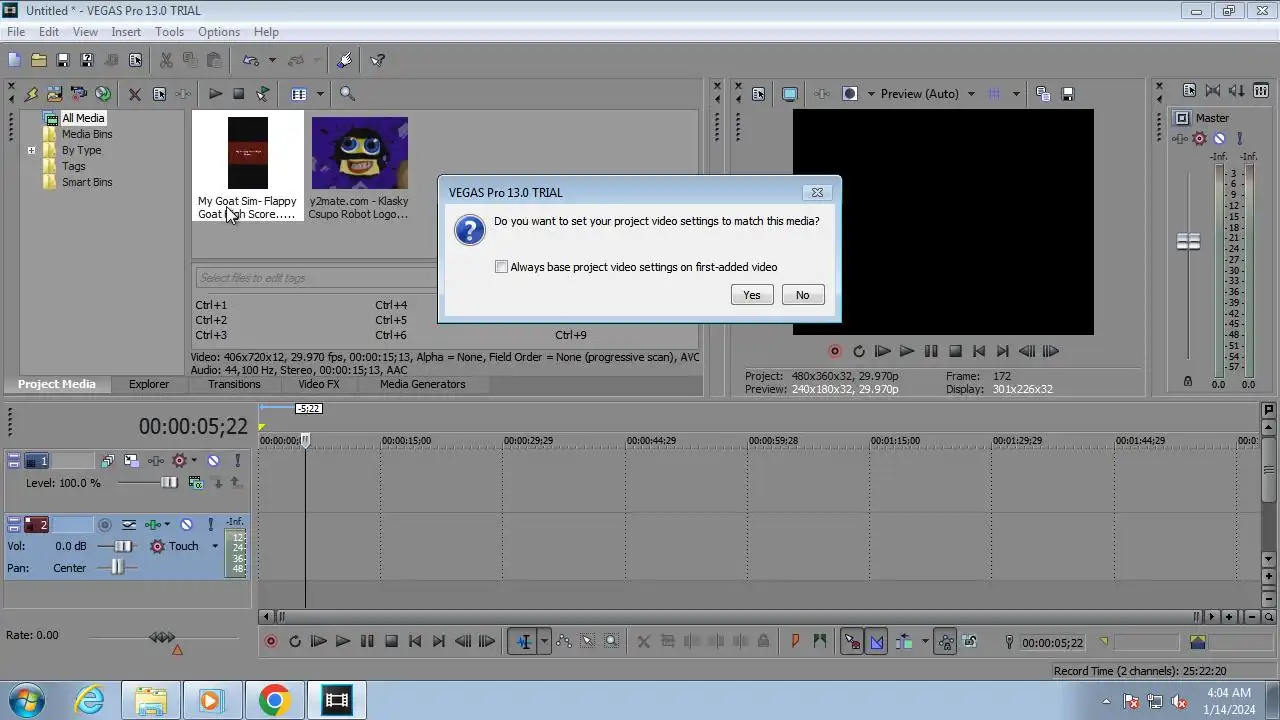Click Yes in the VEGAS Pro dialog
1280x720 pixels.
tap(752, 295)
